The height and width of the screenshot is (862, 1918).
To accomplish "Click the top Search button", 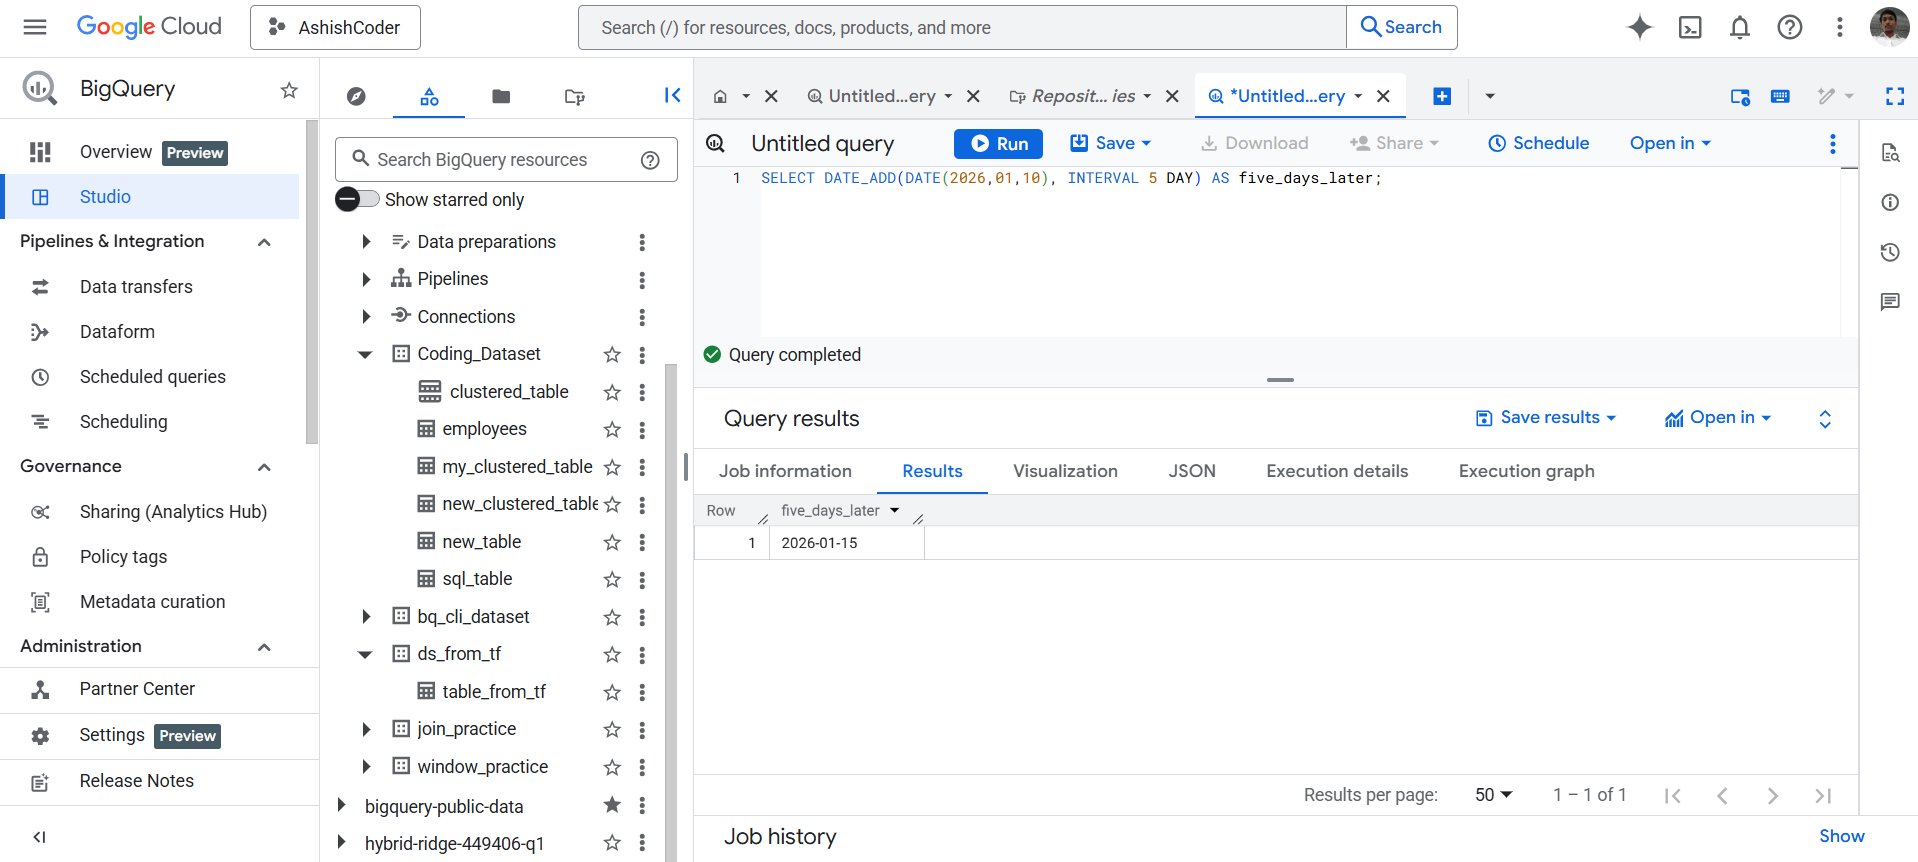I will coord(1402,27).
